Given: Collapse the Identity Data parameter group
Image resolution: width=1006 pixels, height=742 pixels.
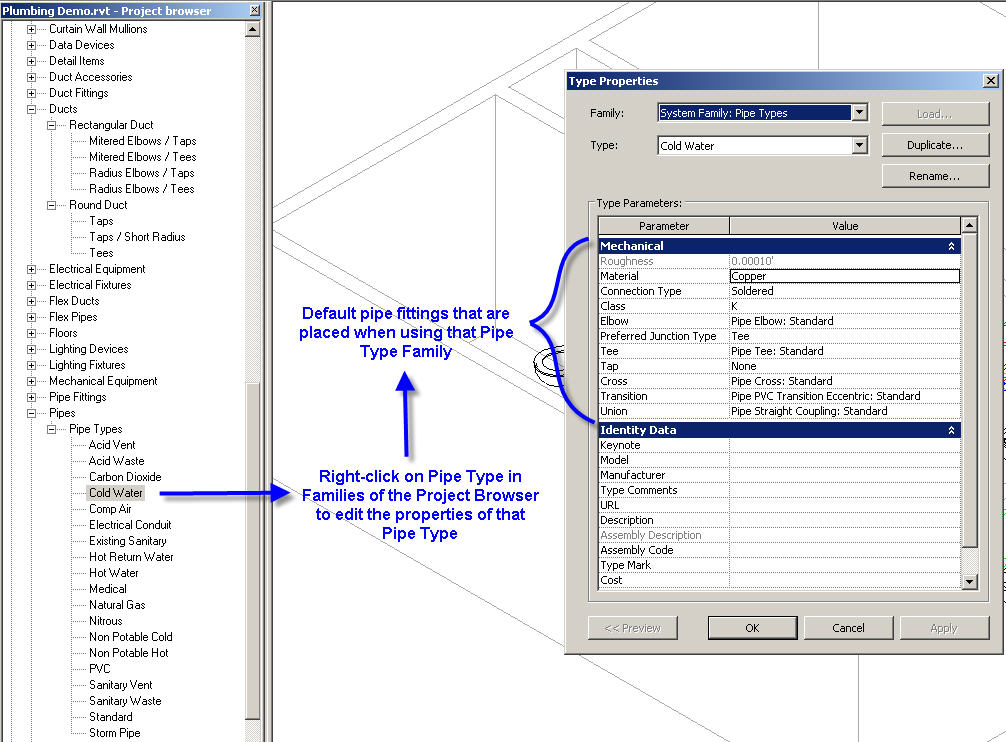Looking at the screenshot, I should [951, 430].
